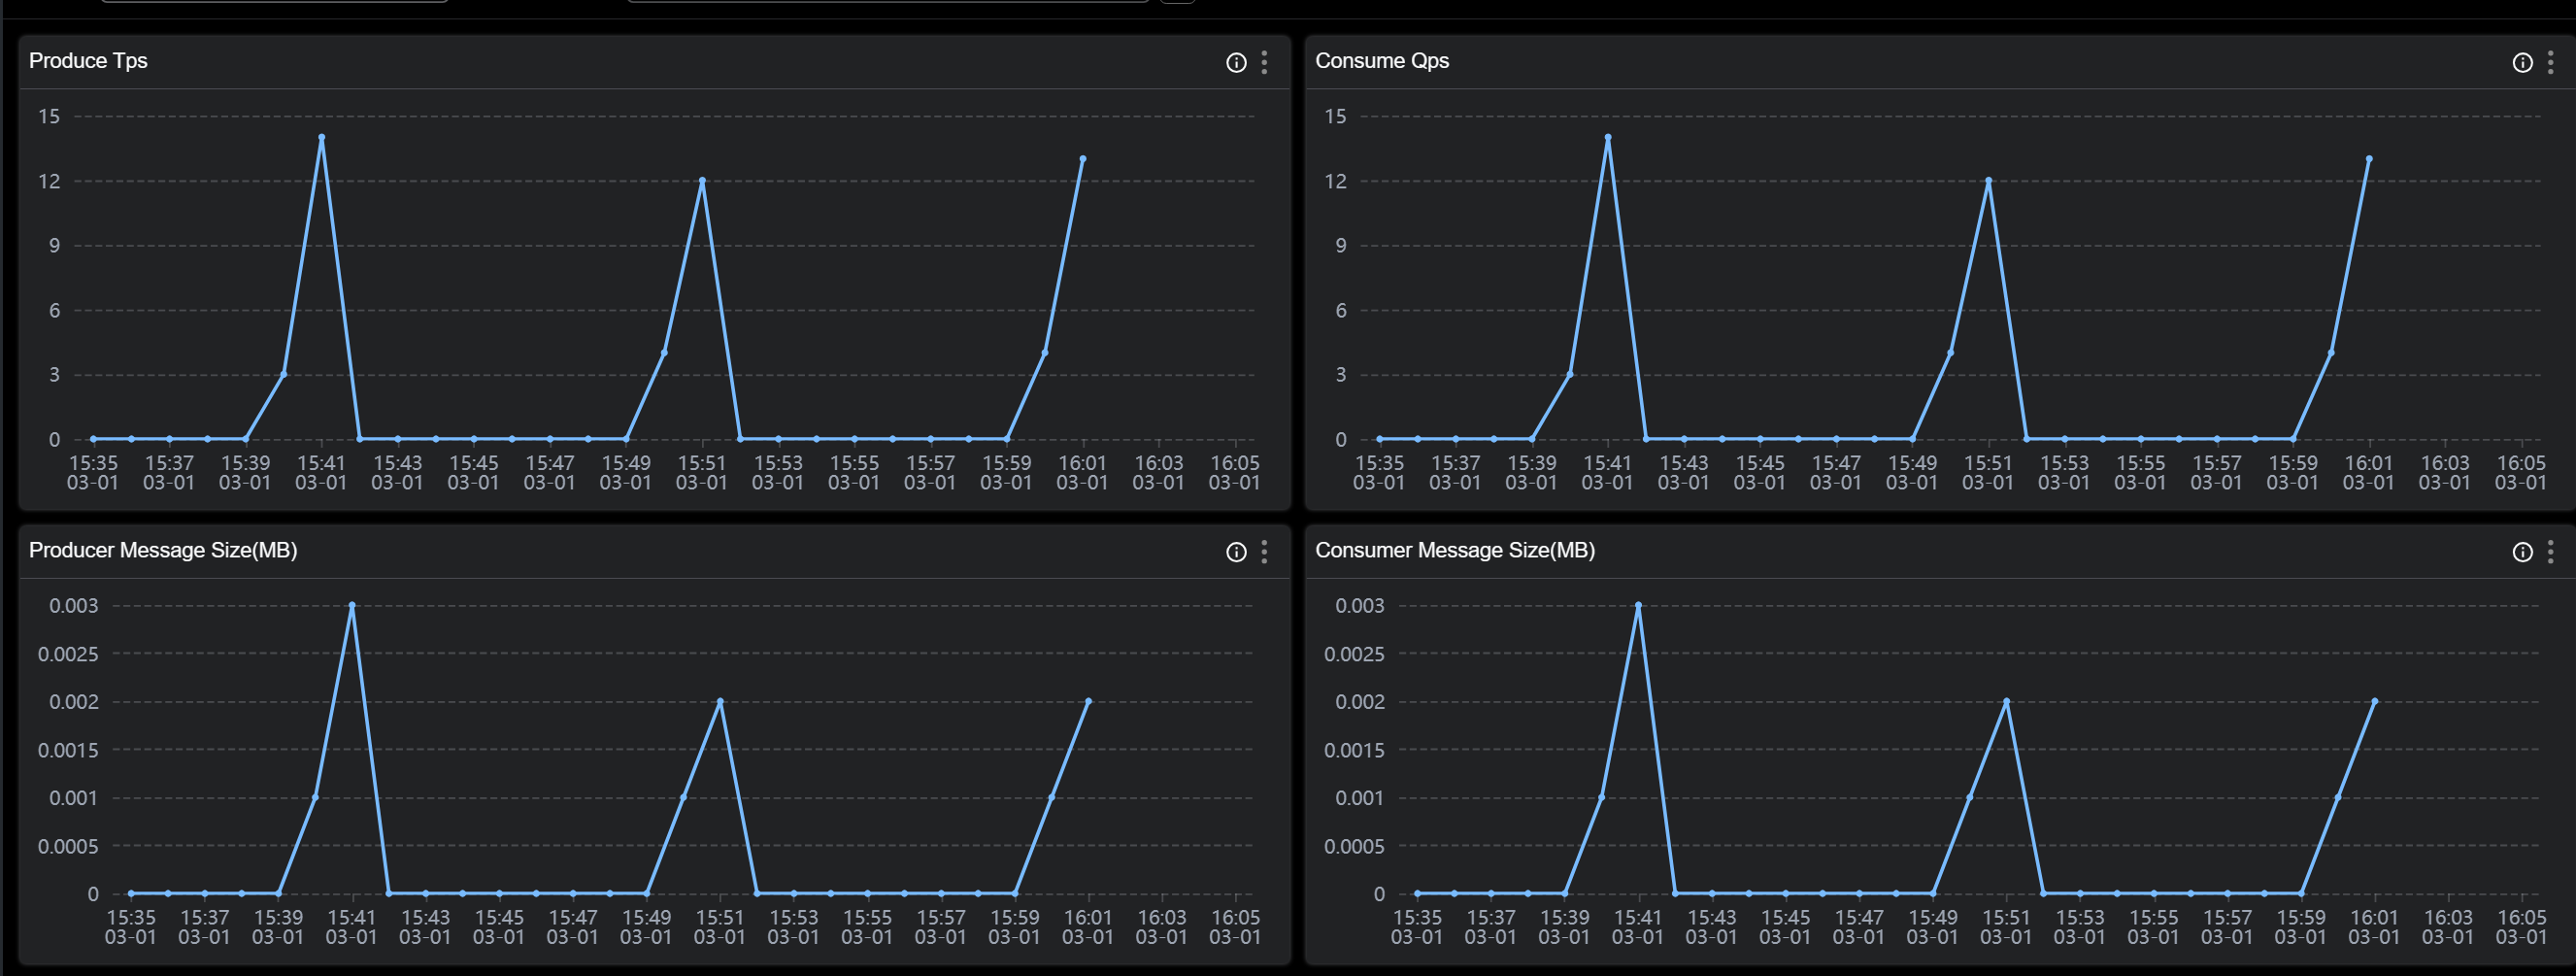The height and width of the screenshot is (976, 2576).
Task: Open info icon on Consume Qps panel
Action: [x=2522, y=63]
